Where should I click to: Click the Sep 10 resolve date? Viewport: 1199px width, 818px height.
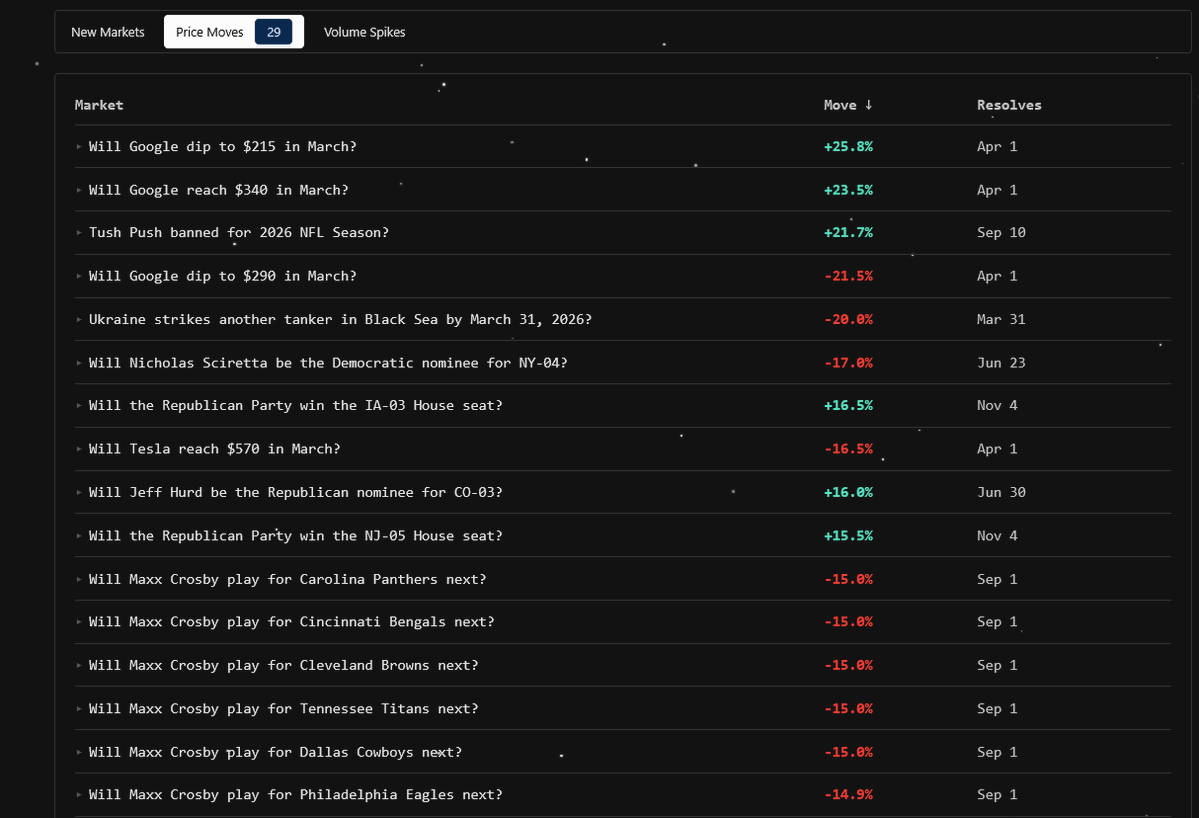click(x=1001, y=232)
